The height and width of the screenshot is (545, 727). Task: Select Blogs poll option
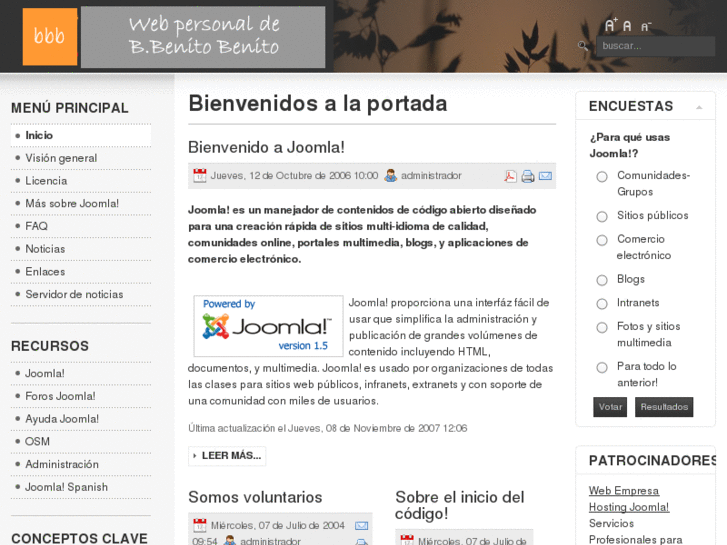click(602, 280)
